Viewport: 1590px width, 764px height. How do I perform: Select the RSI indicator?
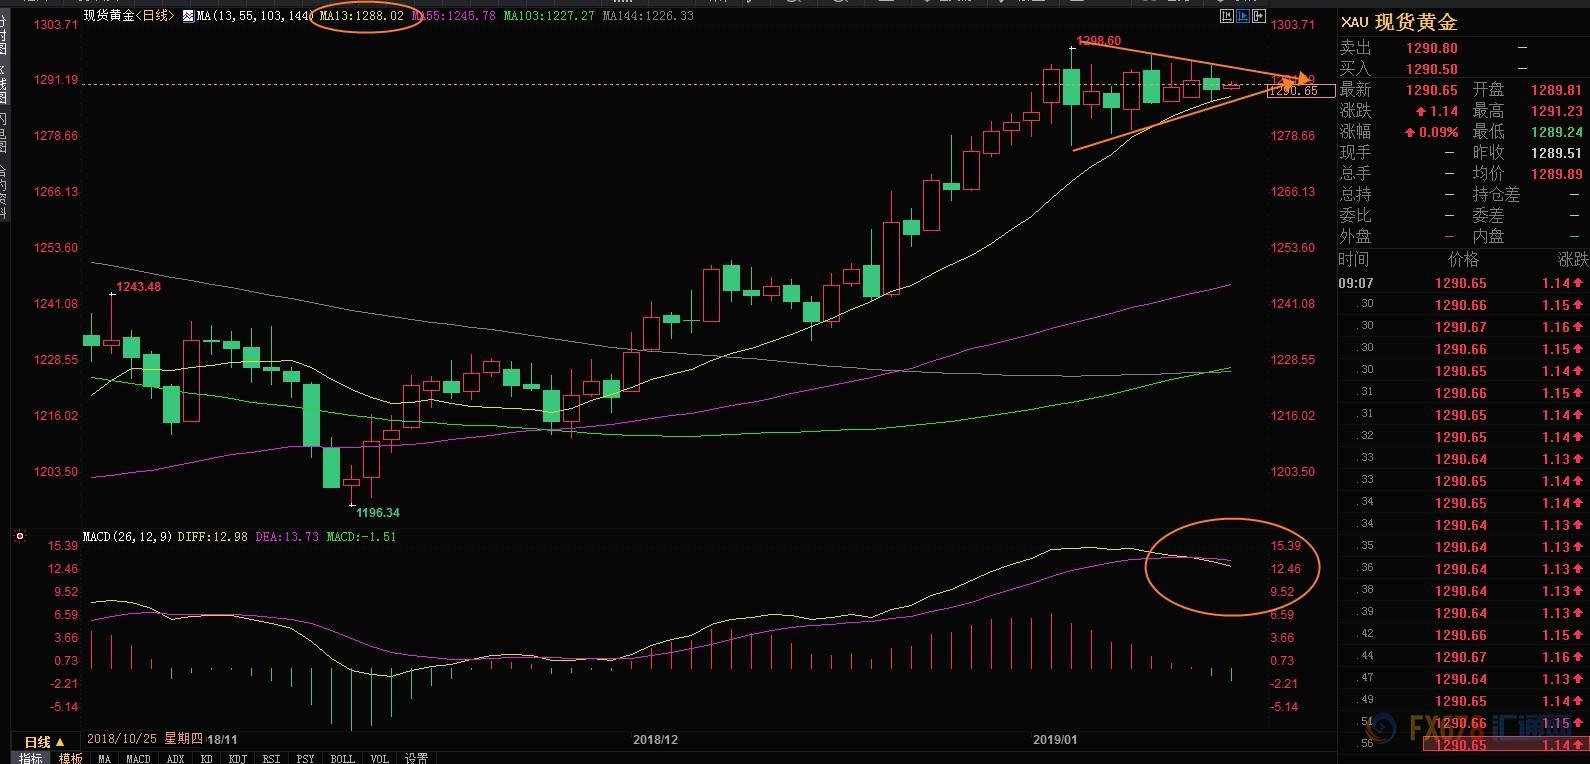(x=271, y=758)
